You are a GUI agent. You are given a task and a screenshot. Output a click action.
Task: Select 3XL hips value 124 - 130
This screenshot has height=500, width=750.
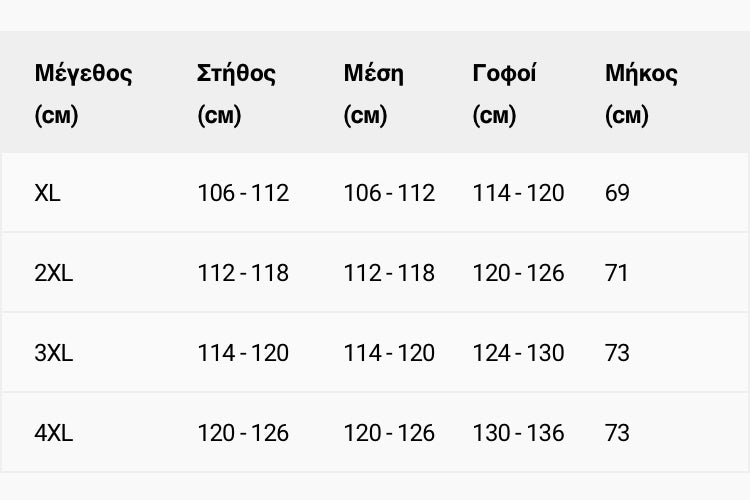point(518,353)
